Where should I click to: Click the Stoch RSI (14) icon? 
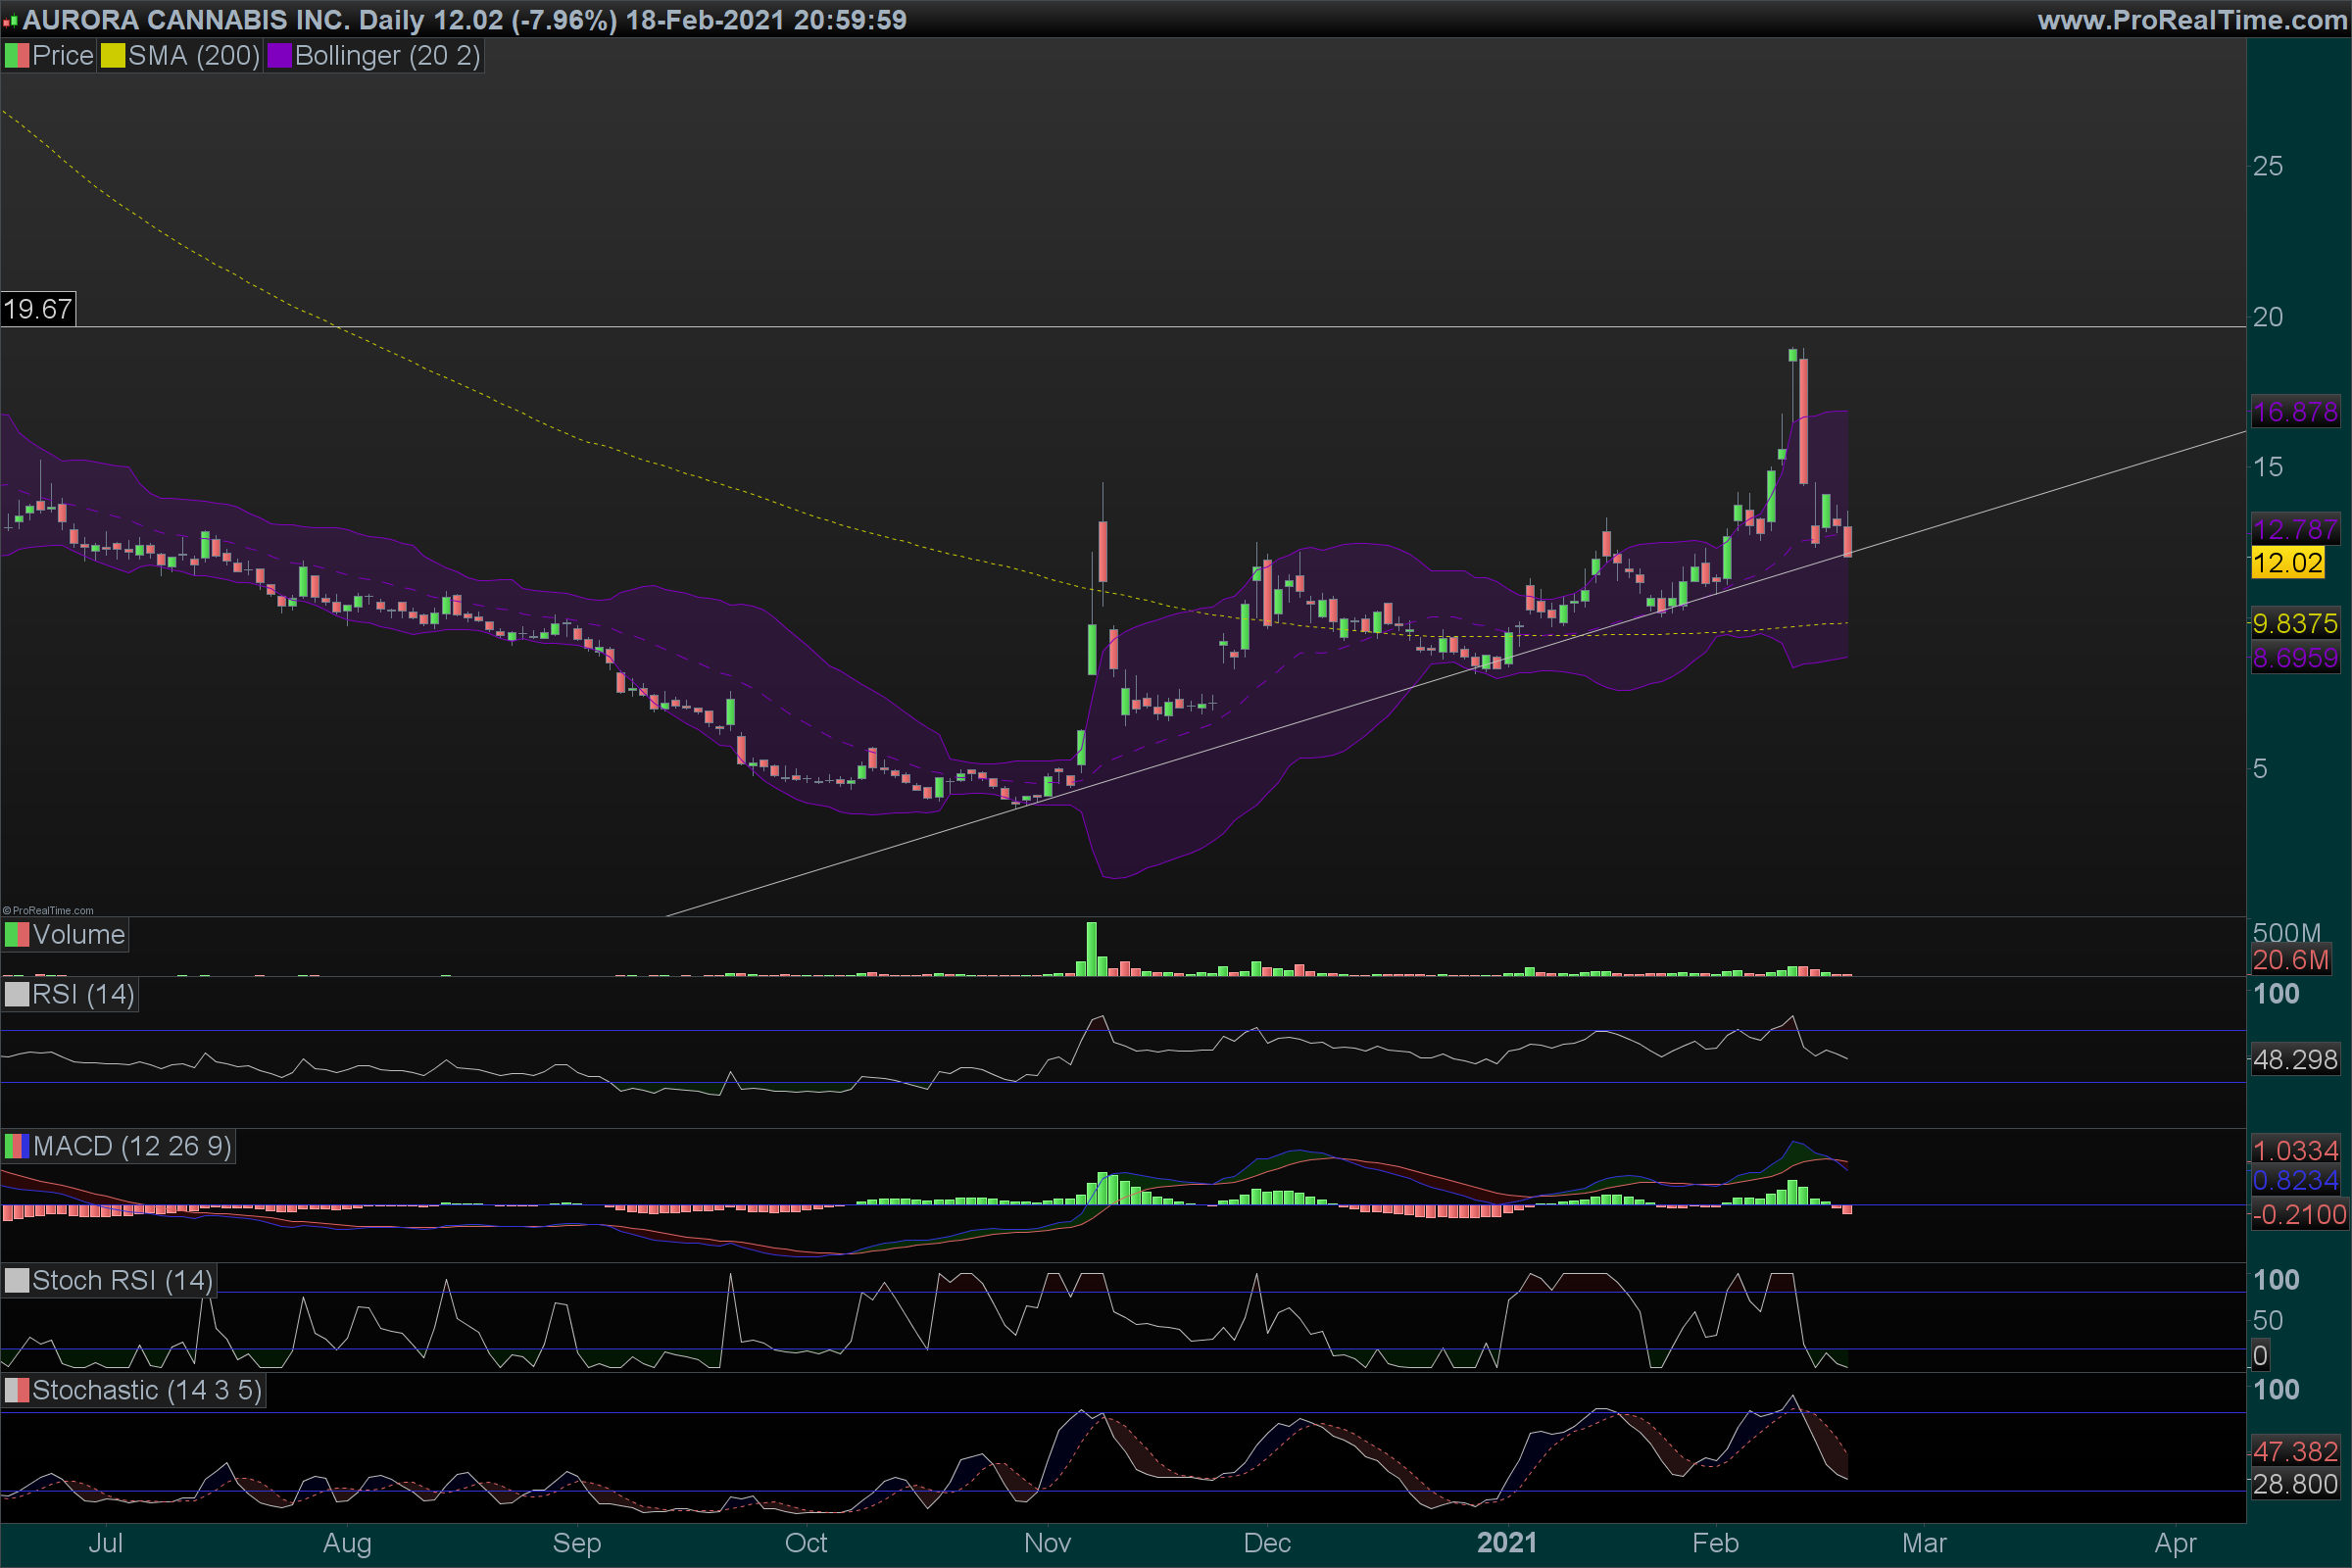click(x=17, y=1281)
